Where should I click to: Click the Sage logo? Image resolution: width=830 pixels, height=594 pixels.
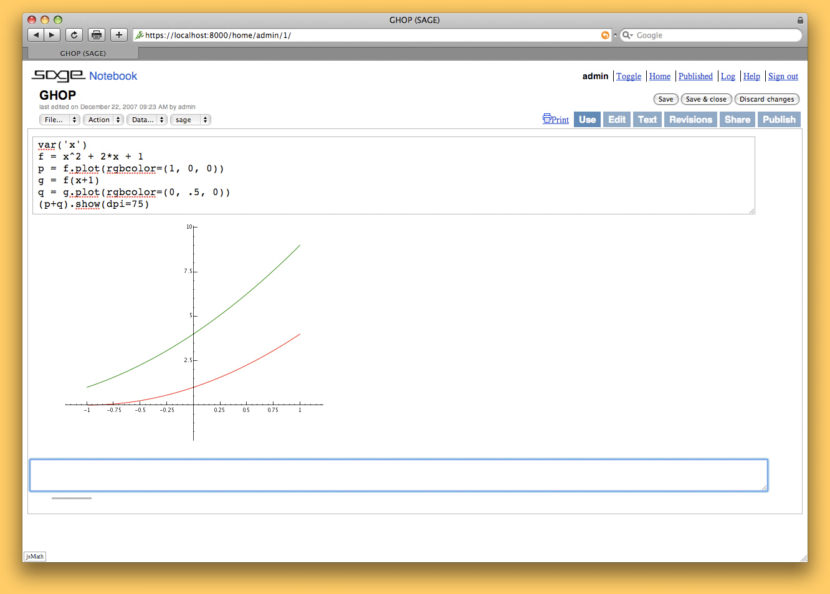[x=58, y=76]
